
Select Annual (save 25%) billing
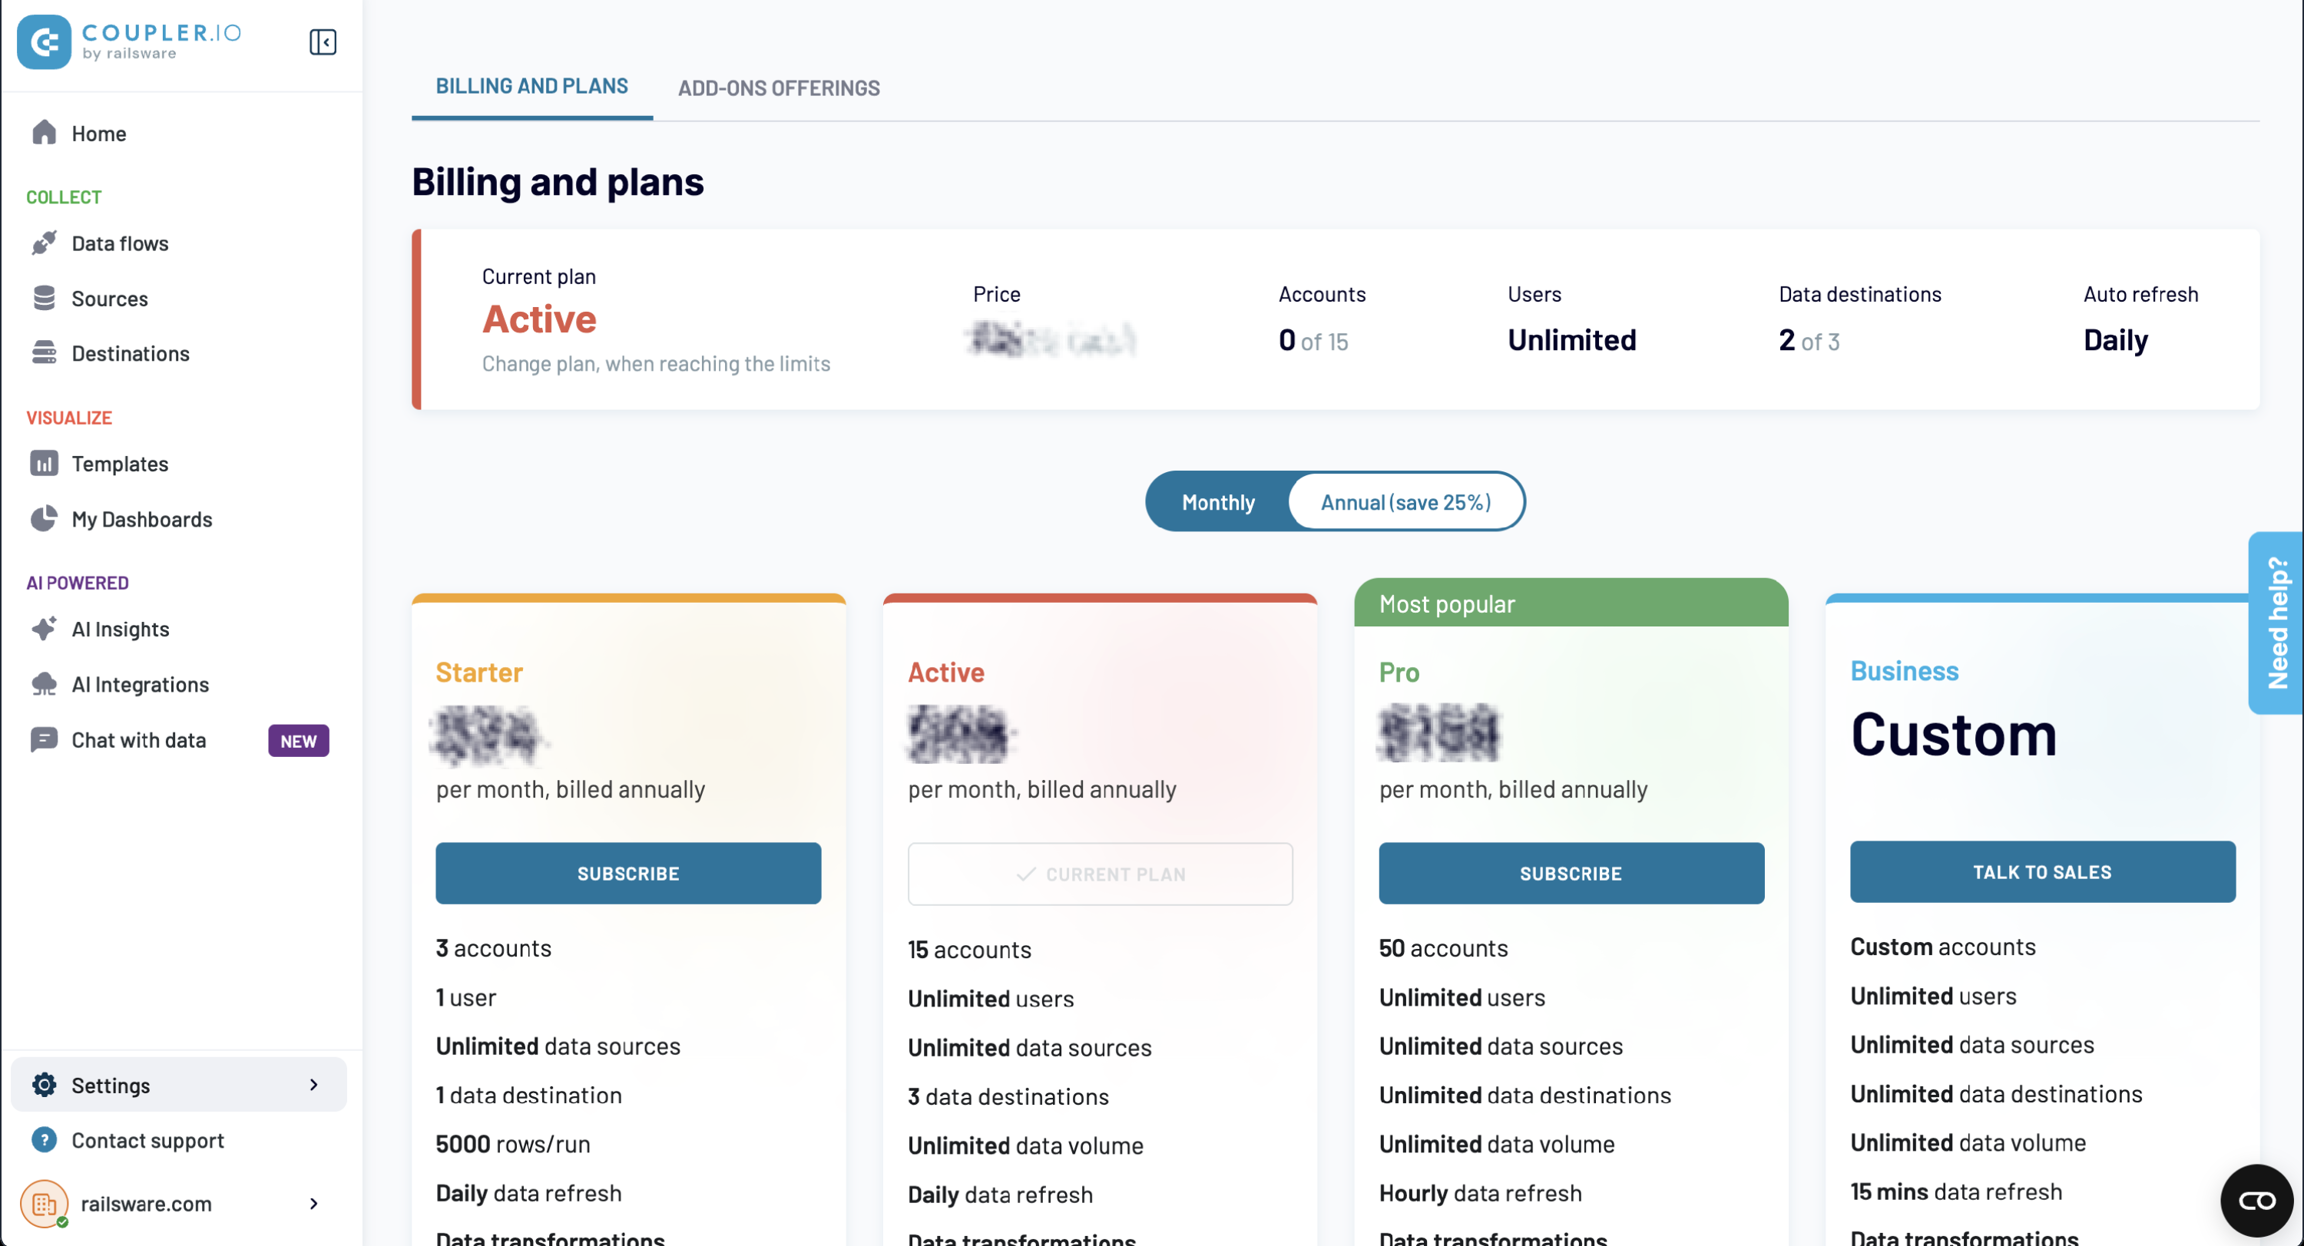point(1405,502)
